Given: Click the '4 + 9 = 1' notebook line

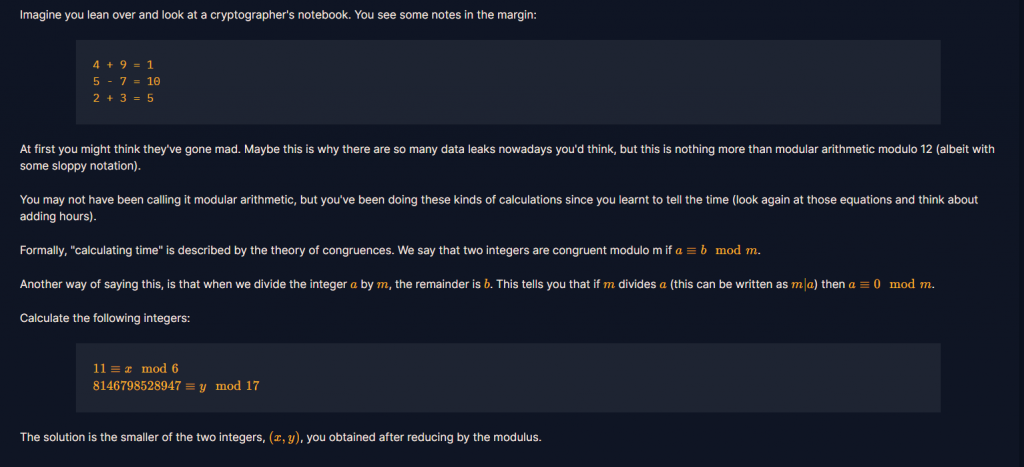Looking at the screenshot, I should pos(123,65).
